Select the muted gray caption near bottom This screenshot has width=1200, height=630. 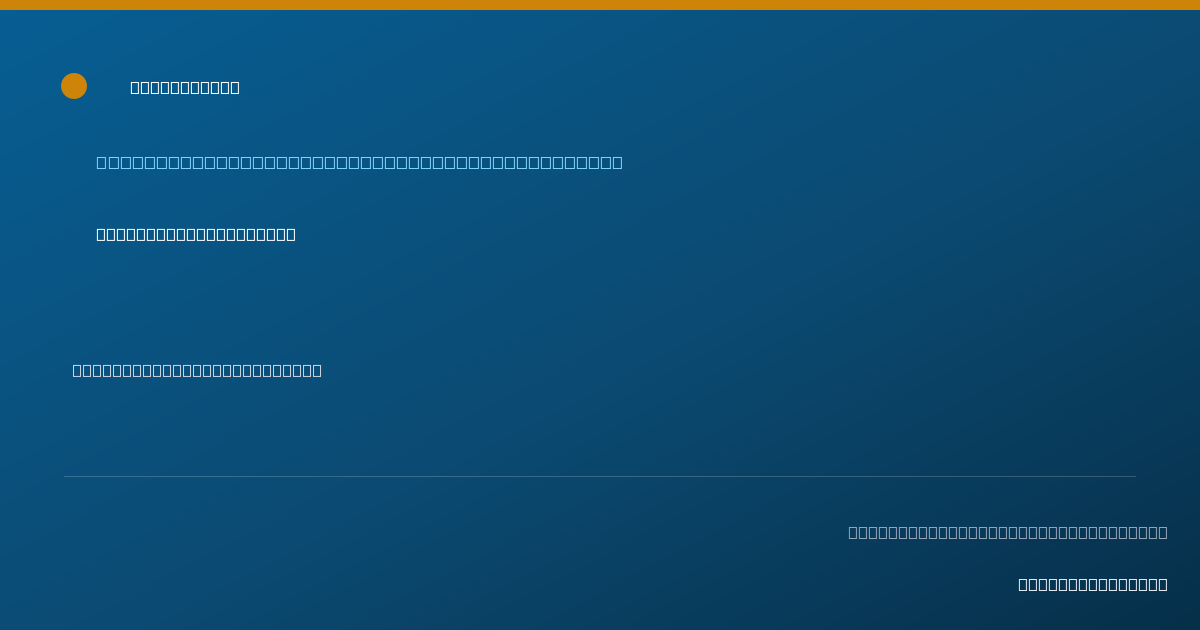click(1008, 532)
